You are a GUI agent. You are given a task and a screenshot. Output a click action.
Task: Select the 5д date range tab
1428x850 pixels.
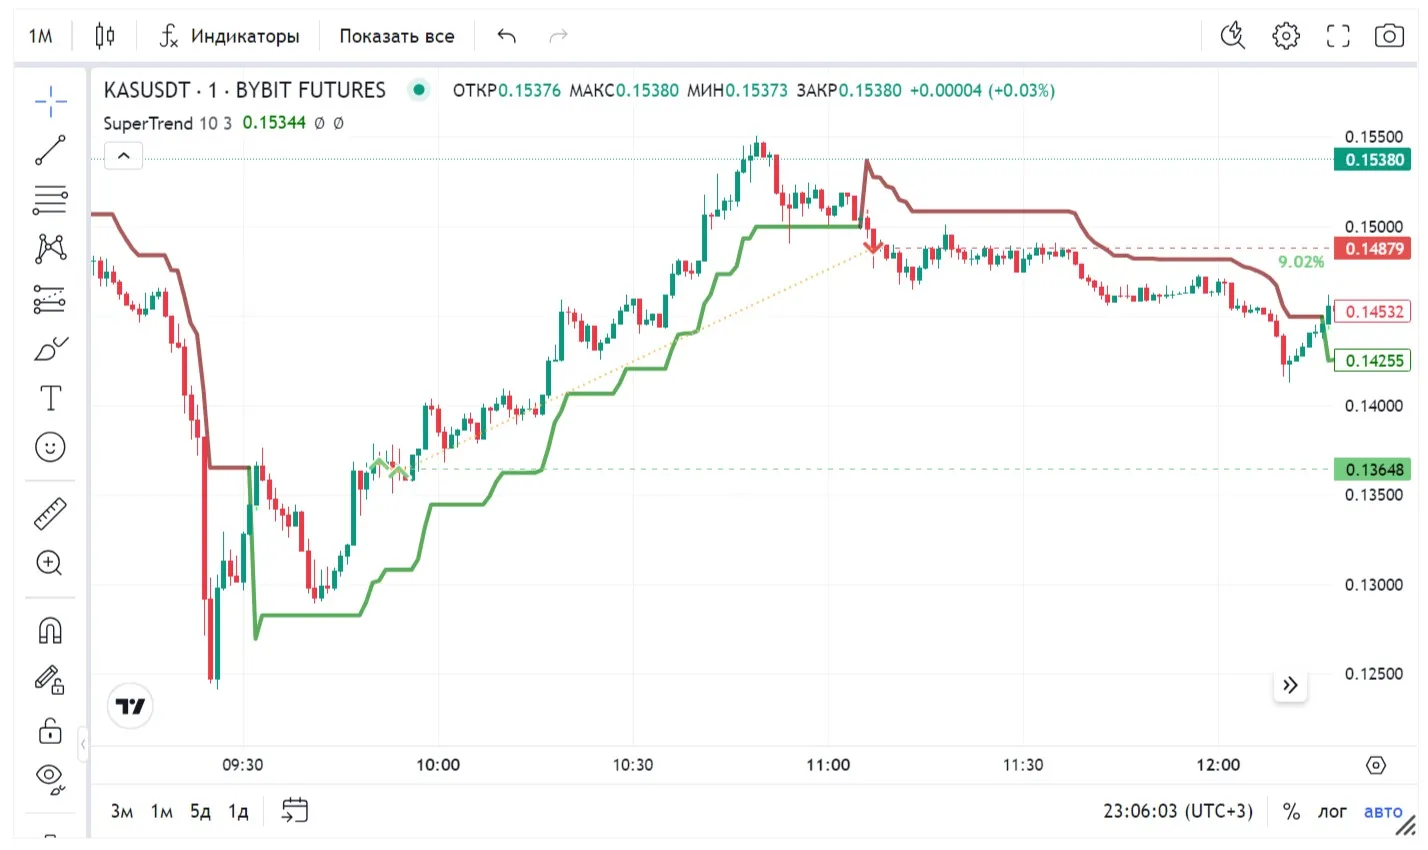pos(200,811)
